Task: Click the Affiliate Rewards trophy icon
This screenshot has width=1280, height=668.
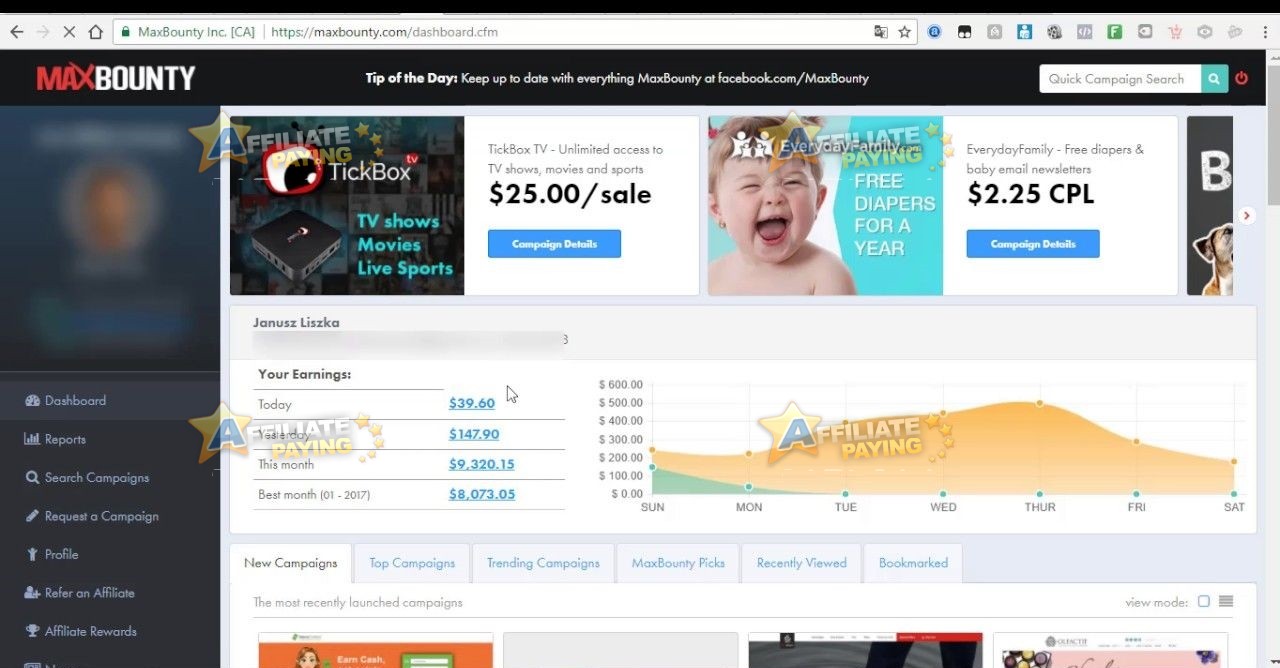Action: pos(32,631)
